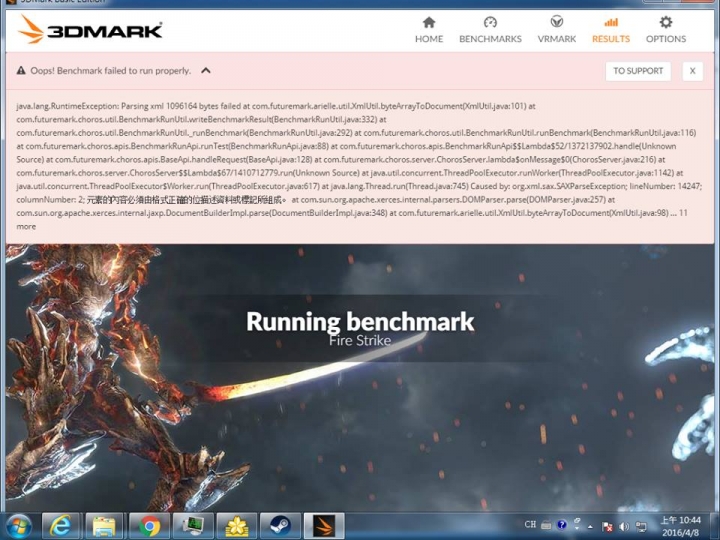This screenshot has width=720, height=540.
Task: Open the Windows Start menu
Action: 18,526
